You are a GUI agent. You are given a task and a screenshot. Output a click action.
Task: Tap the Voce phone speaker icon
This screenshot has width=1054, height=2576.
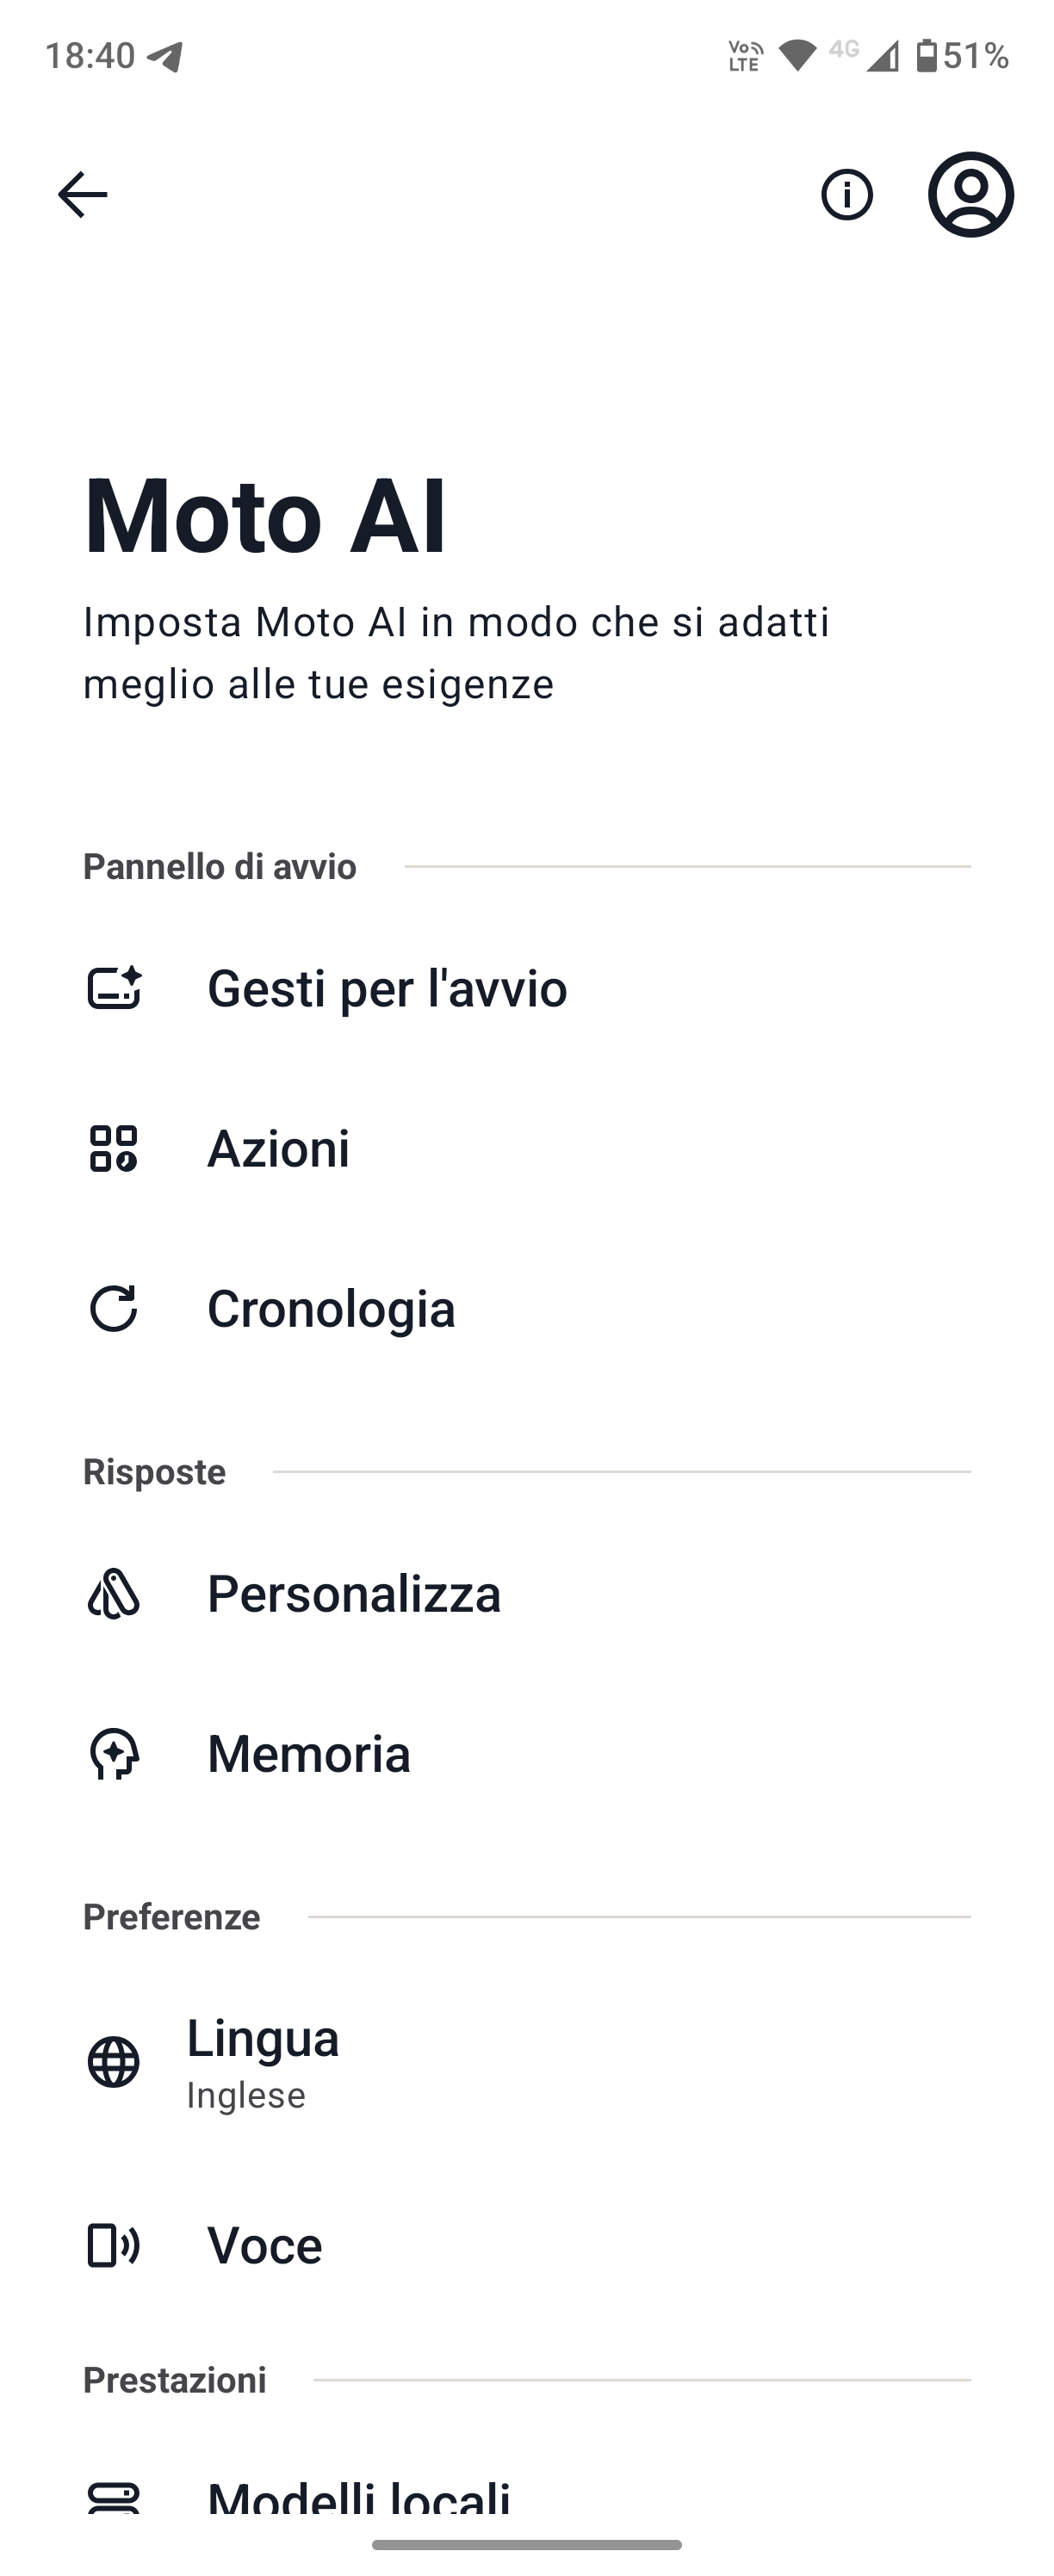click(x=113, y=2245)
